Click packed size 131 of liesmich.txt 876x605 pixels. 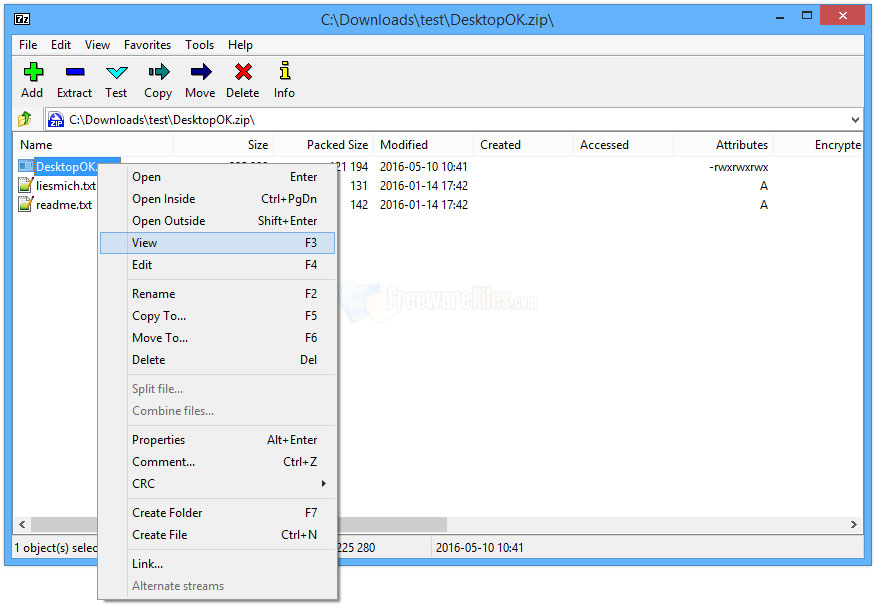tap(359, 185)
